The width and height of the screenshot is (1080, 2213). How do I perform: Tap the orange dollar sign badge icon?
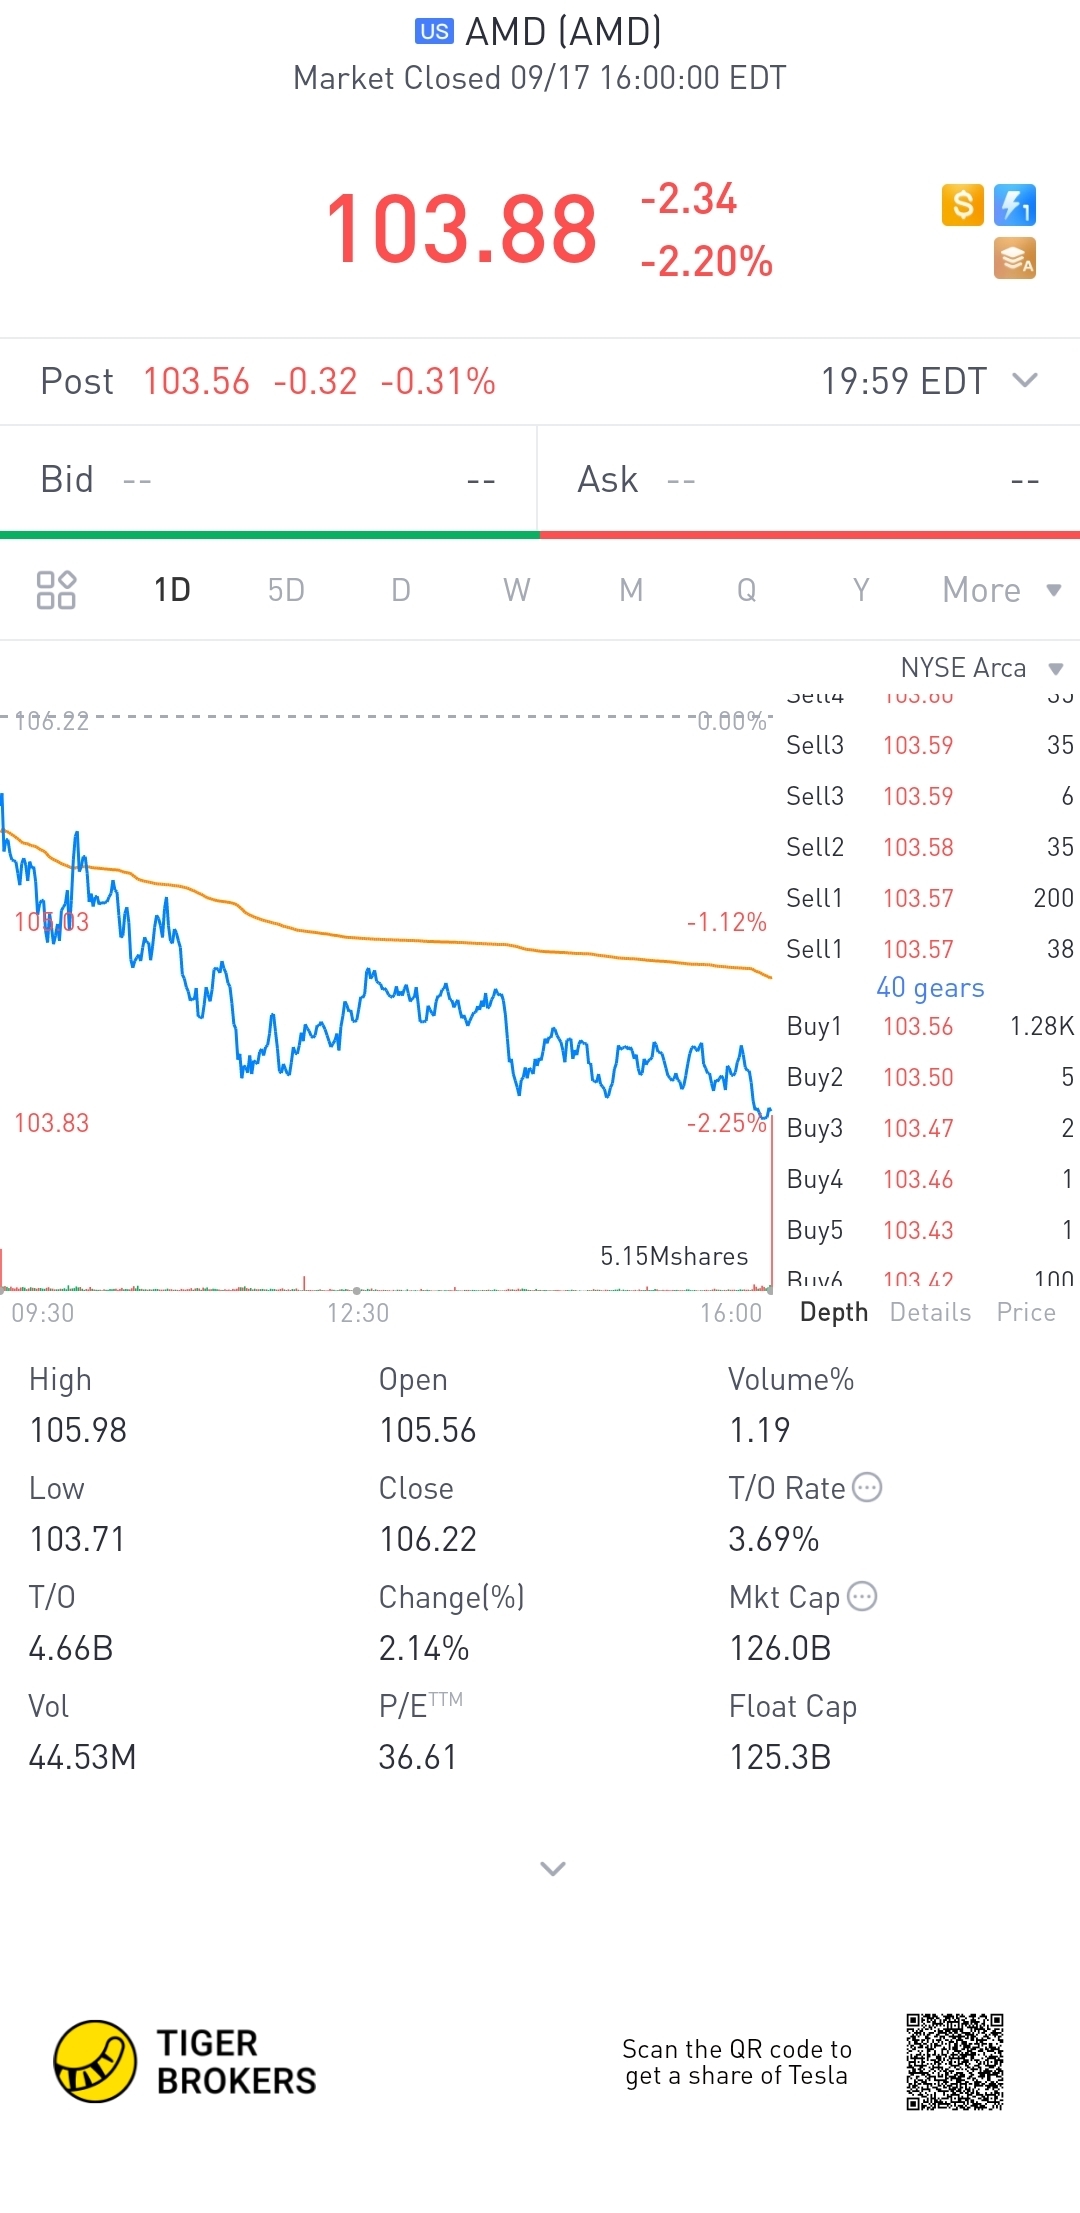[x=962, y=205]
